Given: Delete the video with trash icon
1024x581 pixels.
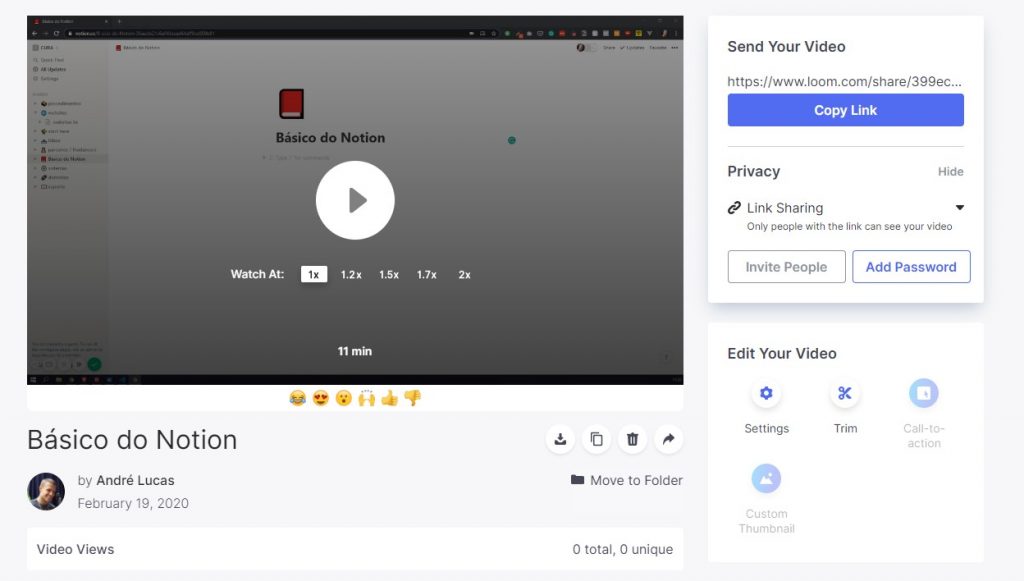Looking at the screenshot, I should (632, 439).
